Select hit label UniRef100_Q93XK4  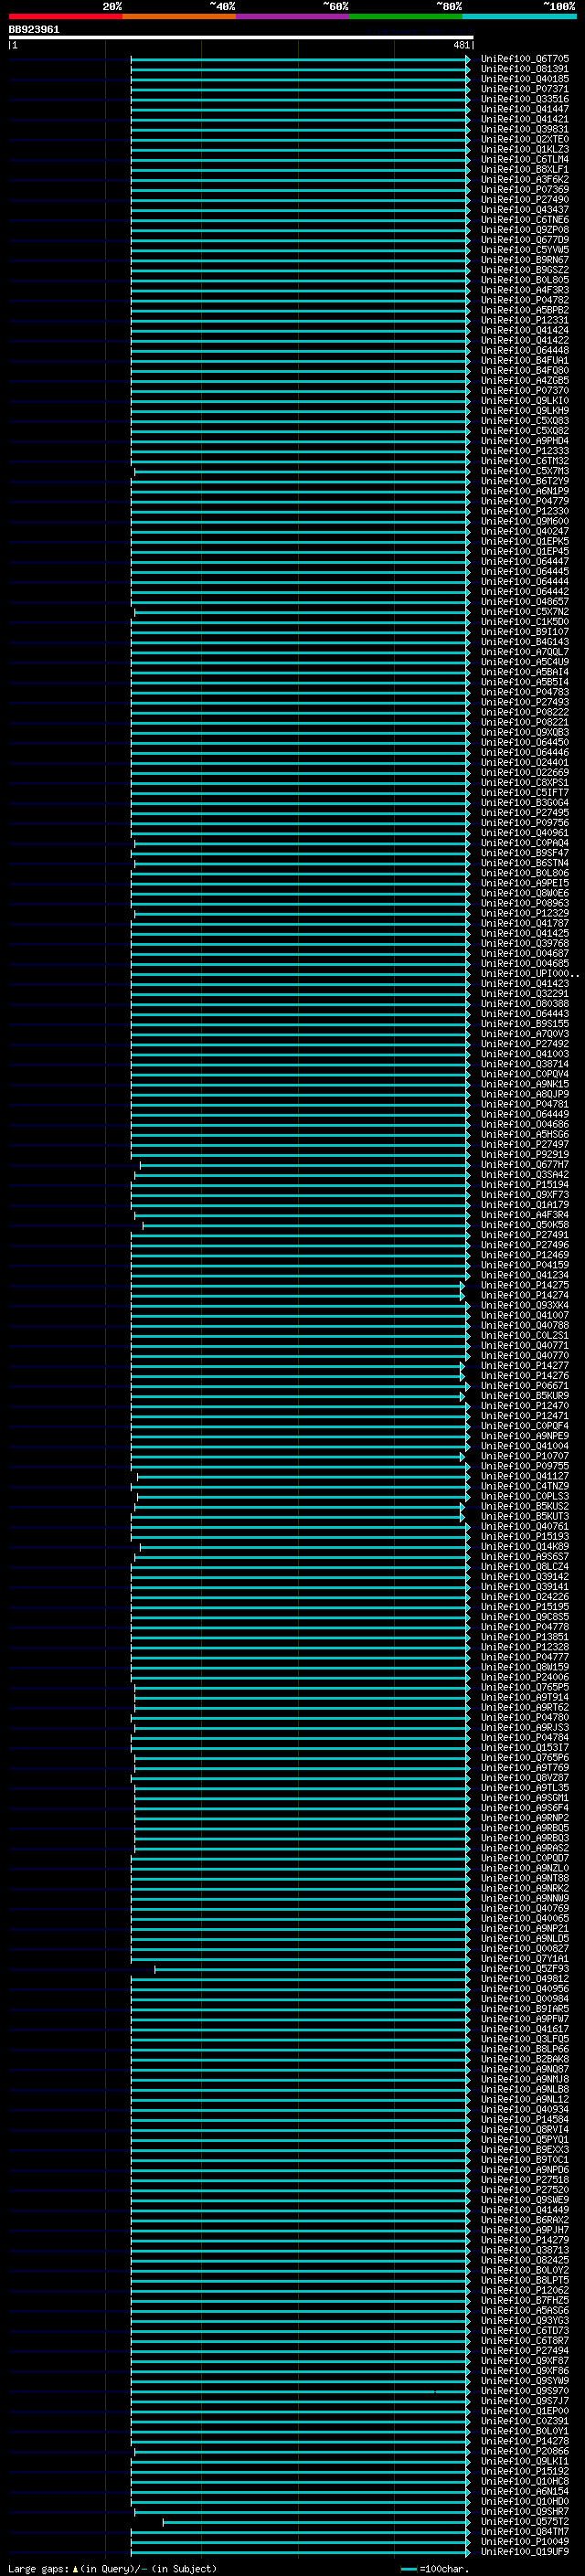coord(525,1306)
